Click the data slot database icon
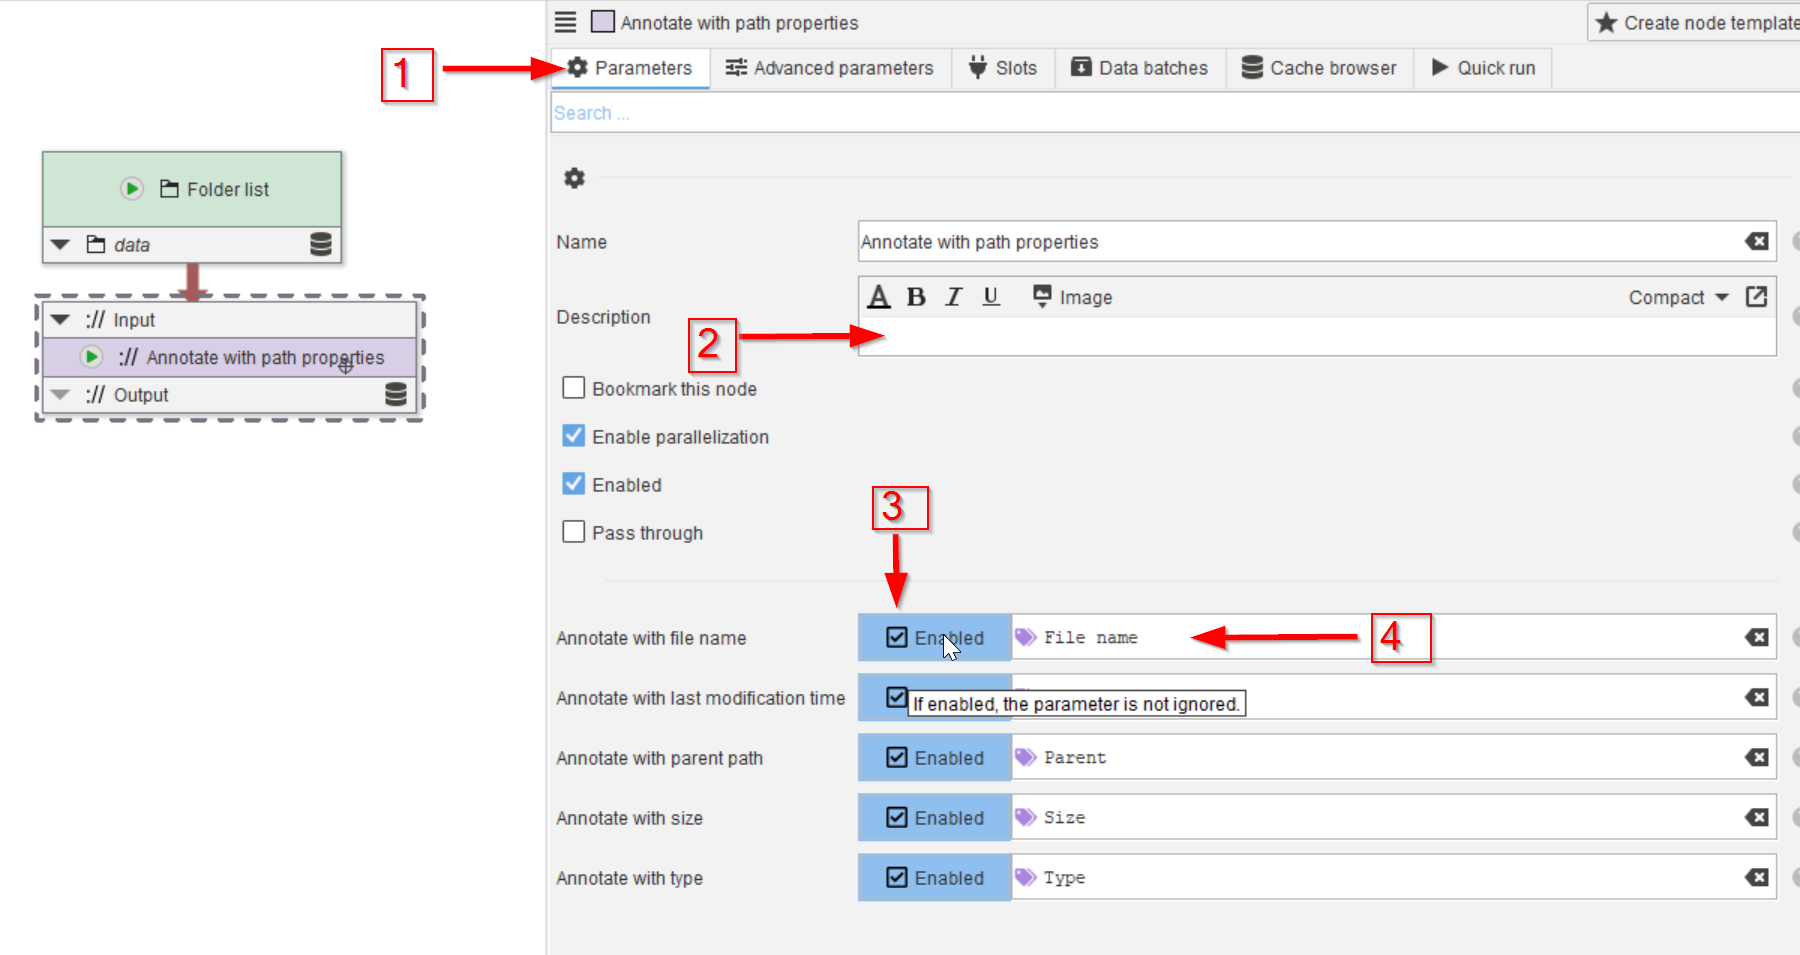 (320, 245)
